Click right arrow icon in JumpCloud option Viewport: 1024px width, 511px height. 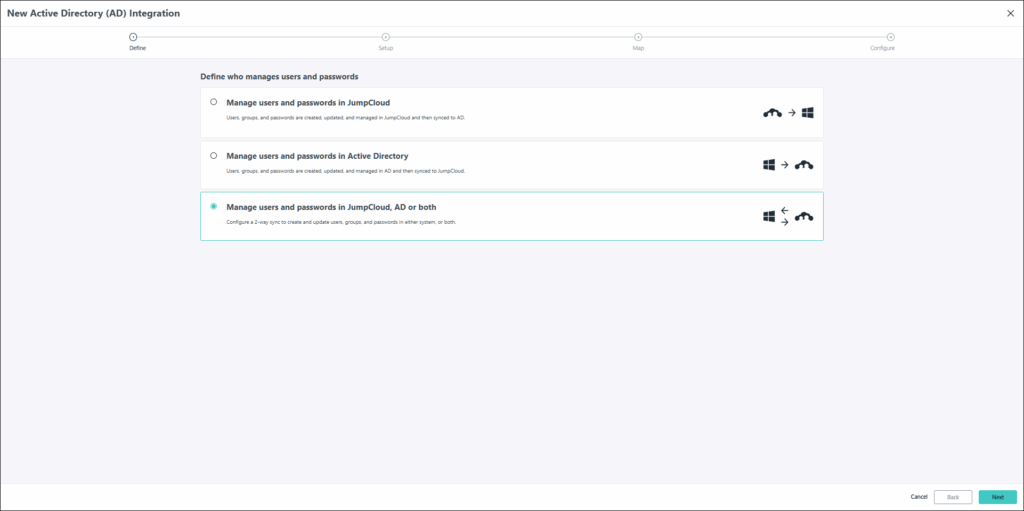tap(792, 112)
